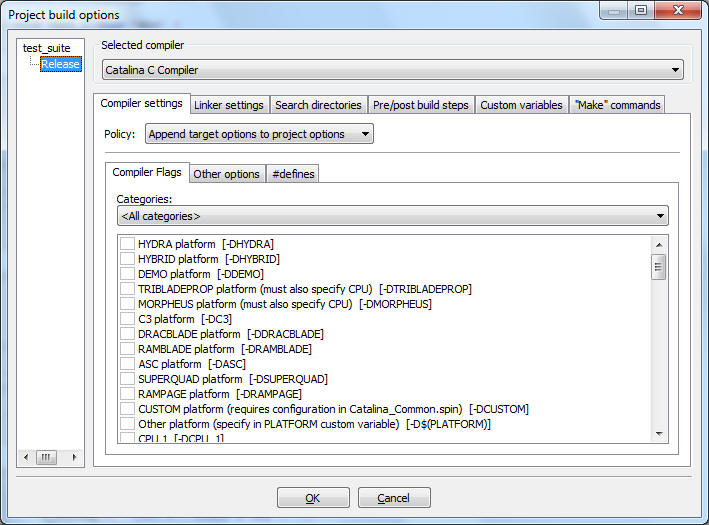Select the Compiler settings tab
Screen dimensions: 709x525
pos(142,104)
